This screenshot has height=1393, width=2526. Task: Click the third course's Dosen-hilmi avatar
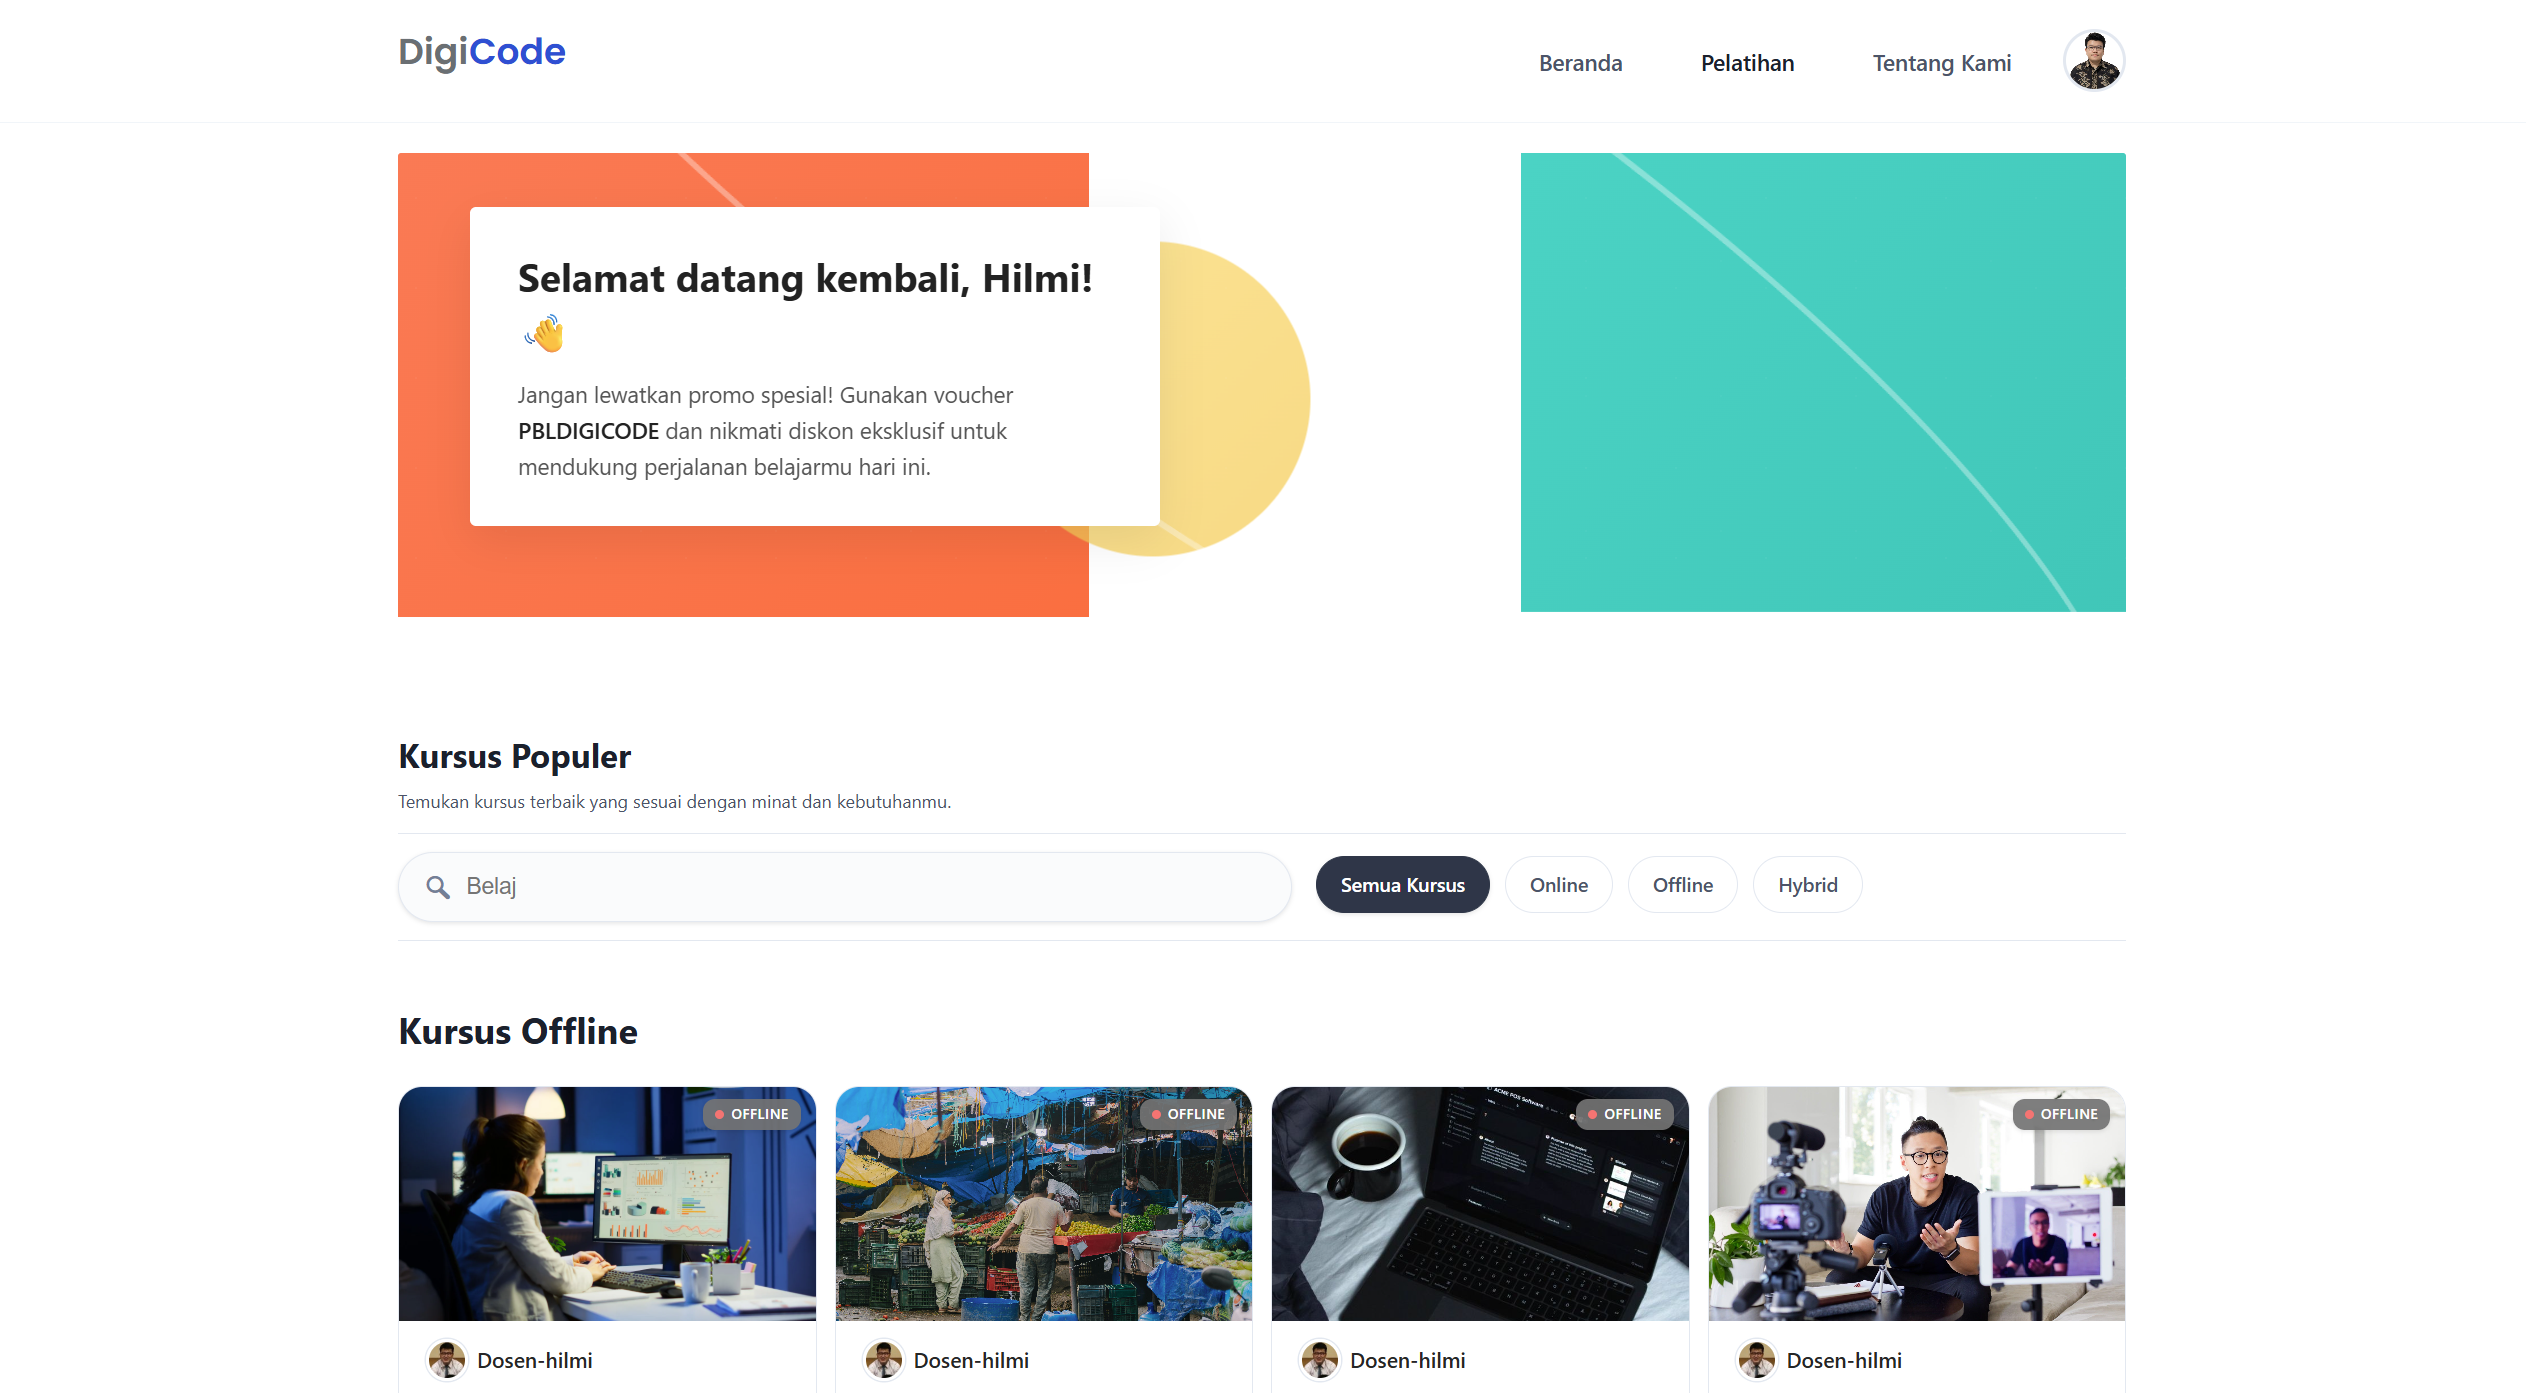pyautogui.click(x=1319, y=1360)
